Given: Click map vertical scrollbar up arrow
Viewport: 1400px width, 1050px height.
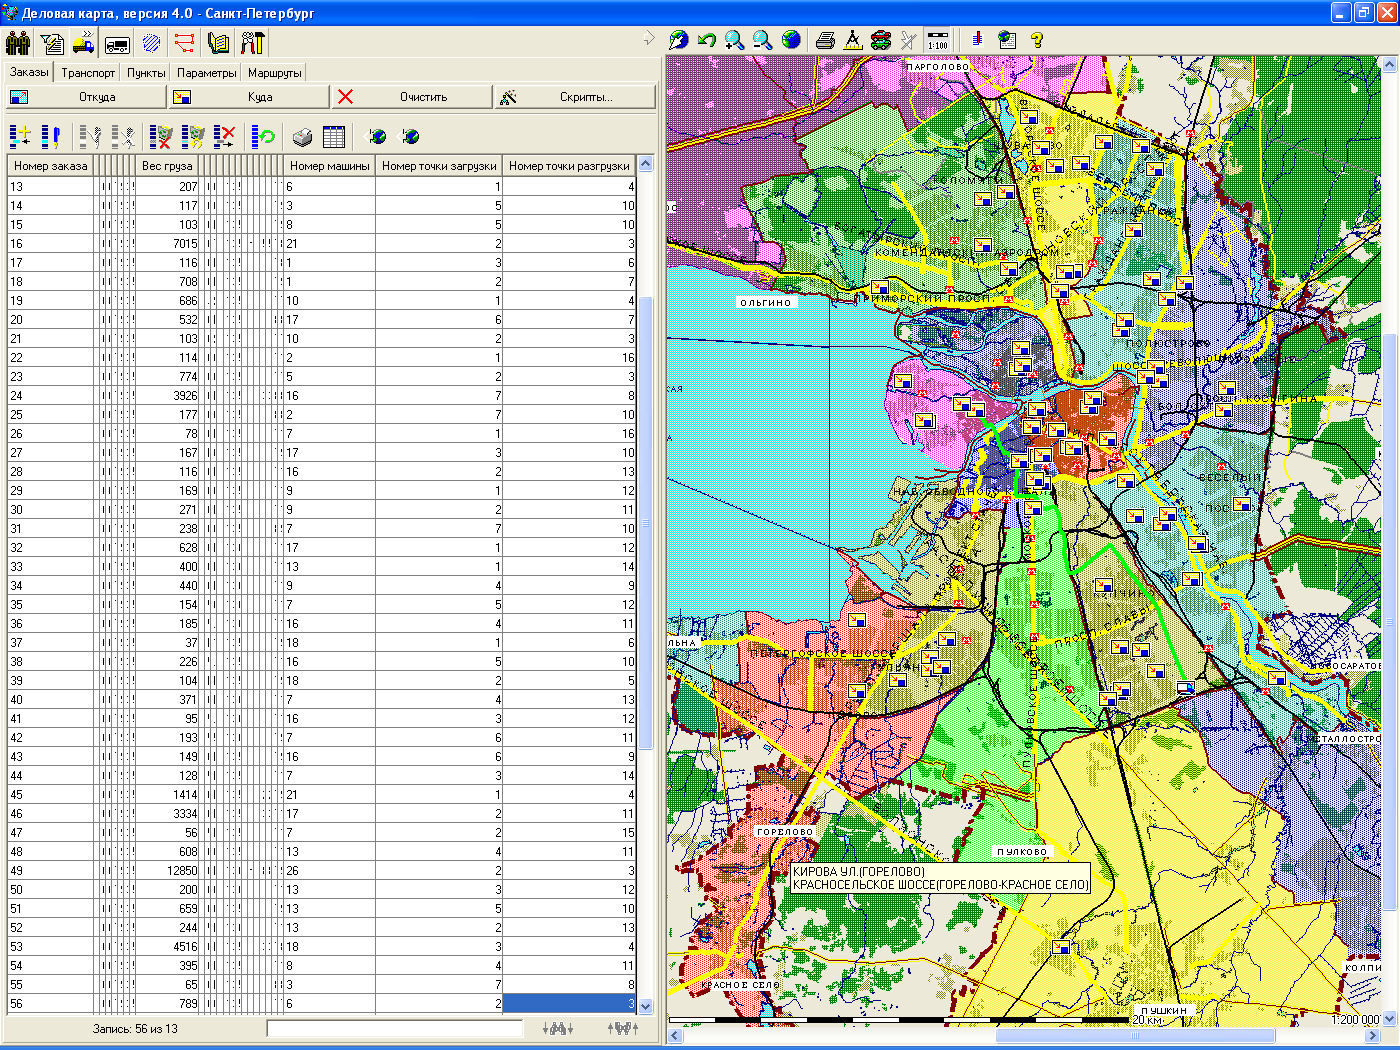Looking at the screenshot, I should [x=1389, y=64].
